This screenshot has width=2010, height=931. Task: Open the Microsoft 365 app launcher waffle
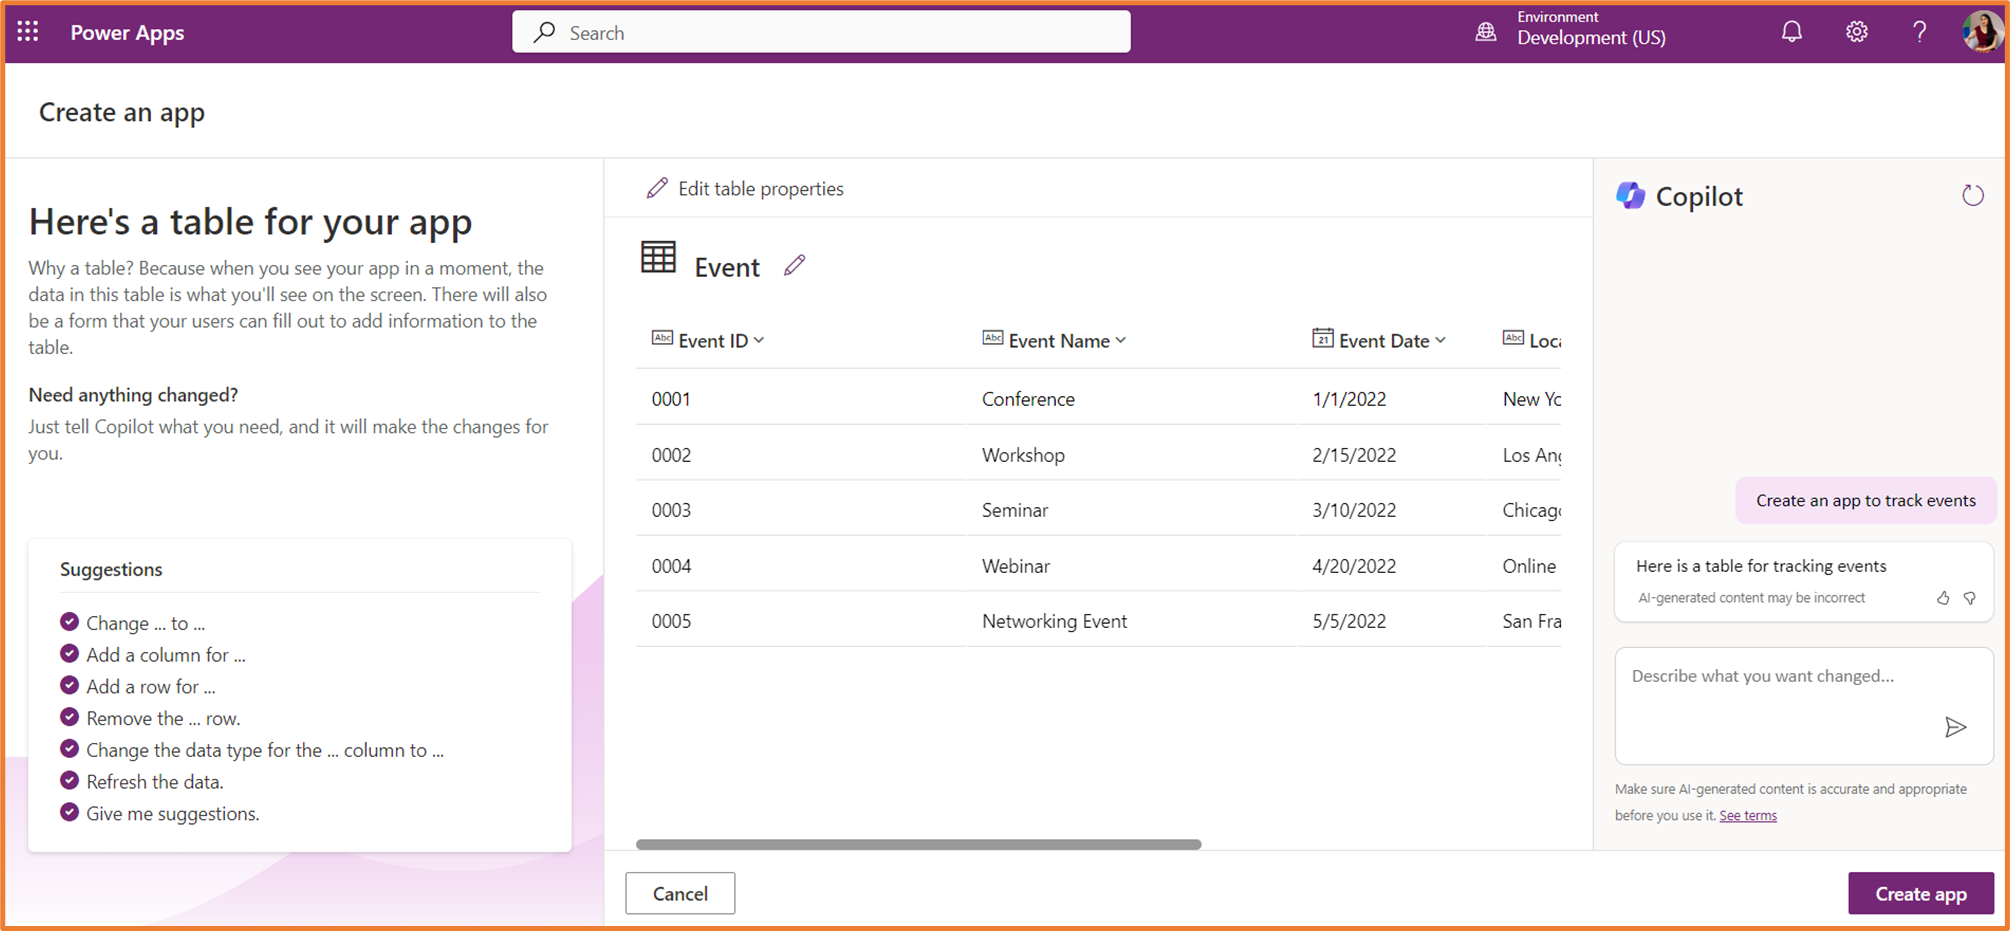pos(26,31)
